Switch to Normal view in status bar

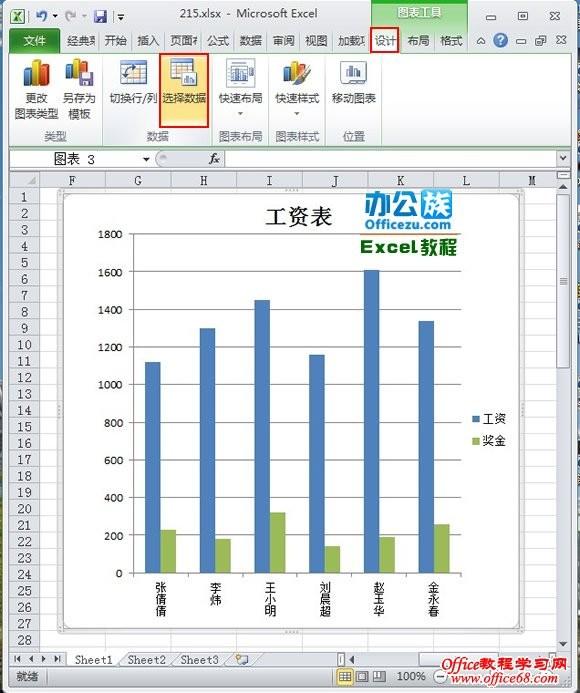coord(345,676)
